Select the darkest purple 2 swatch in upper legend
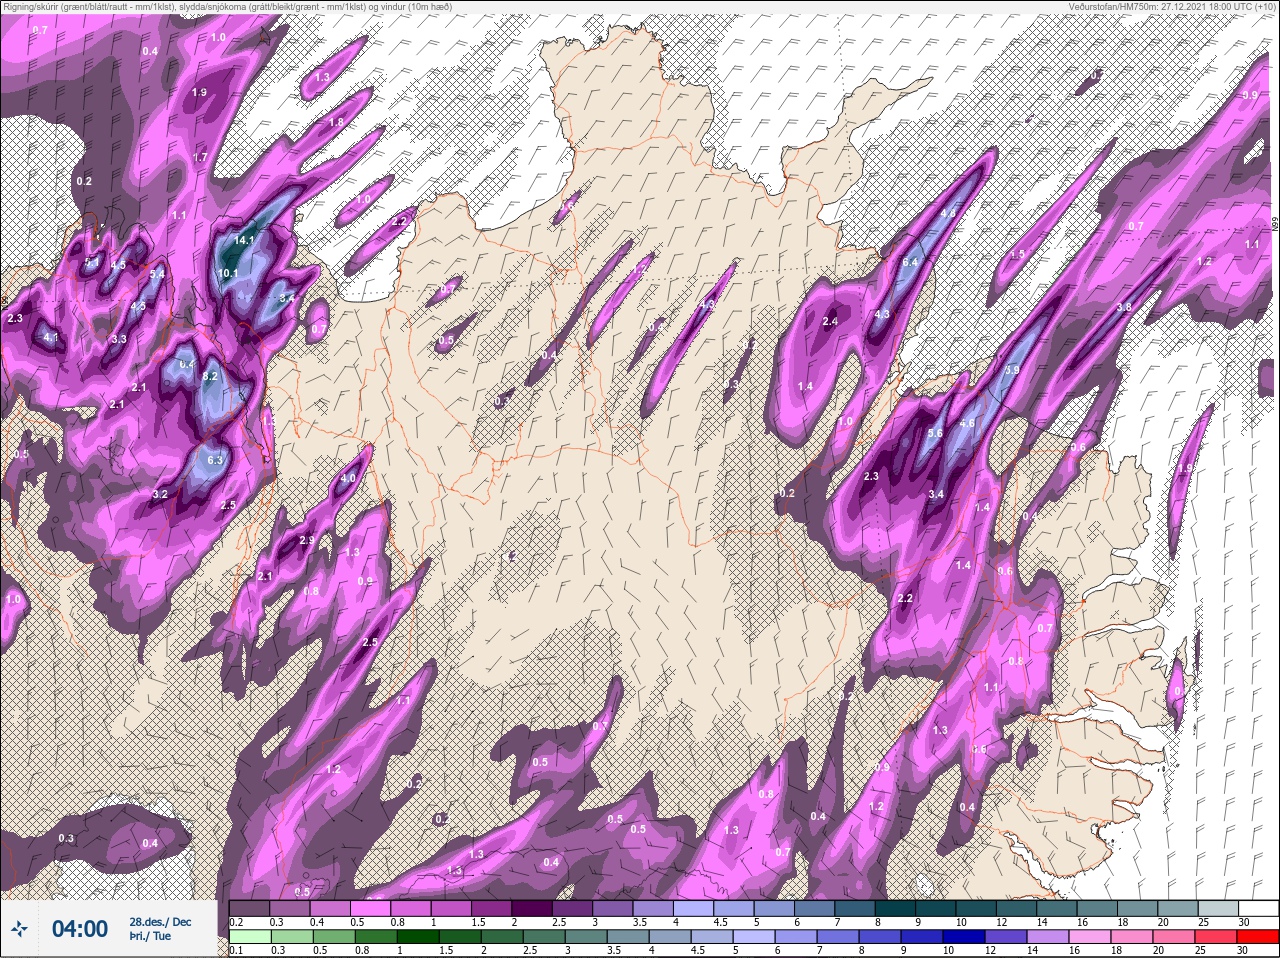The height and width of the screenshot is (958, 1280). [532, 908]
